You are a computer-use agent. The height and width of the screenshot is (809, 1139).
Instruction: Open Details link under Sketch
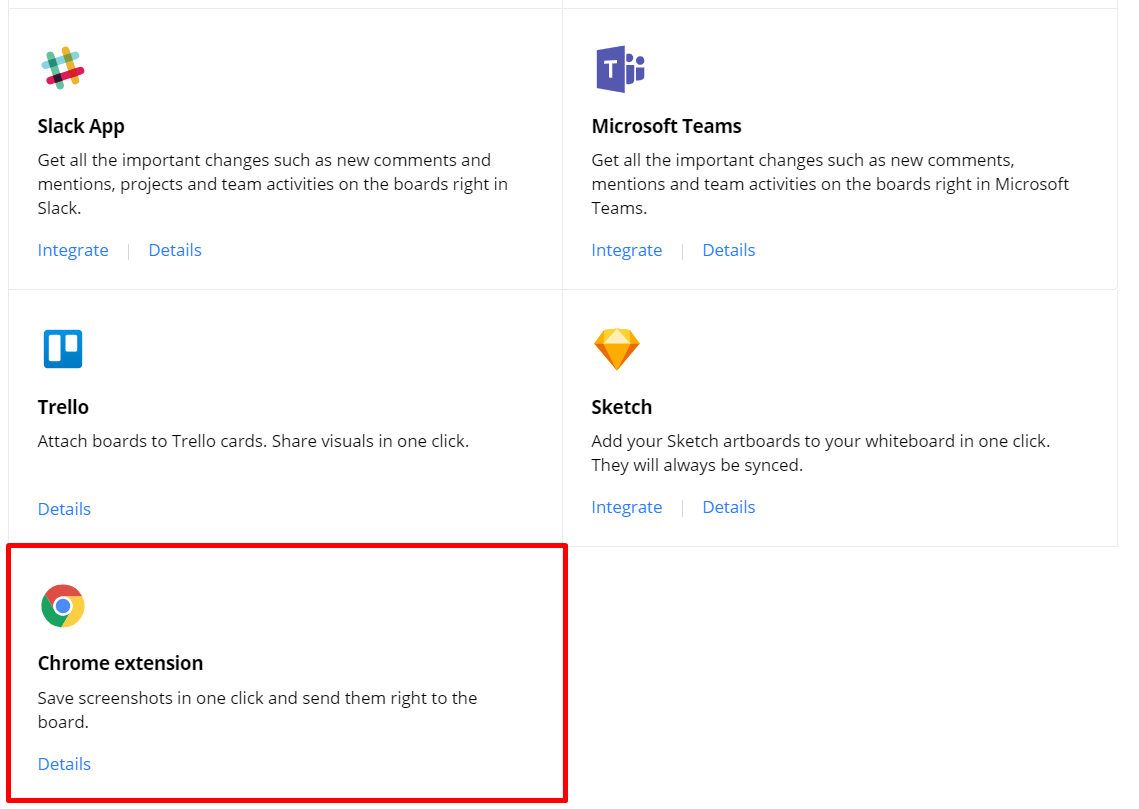(x=728, y=506)
